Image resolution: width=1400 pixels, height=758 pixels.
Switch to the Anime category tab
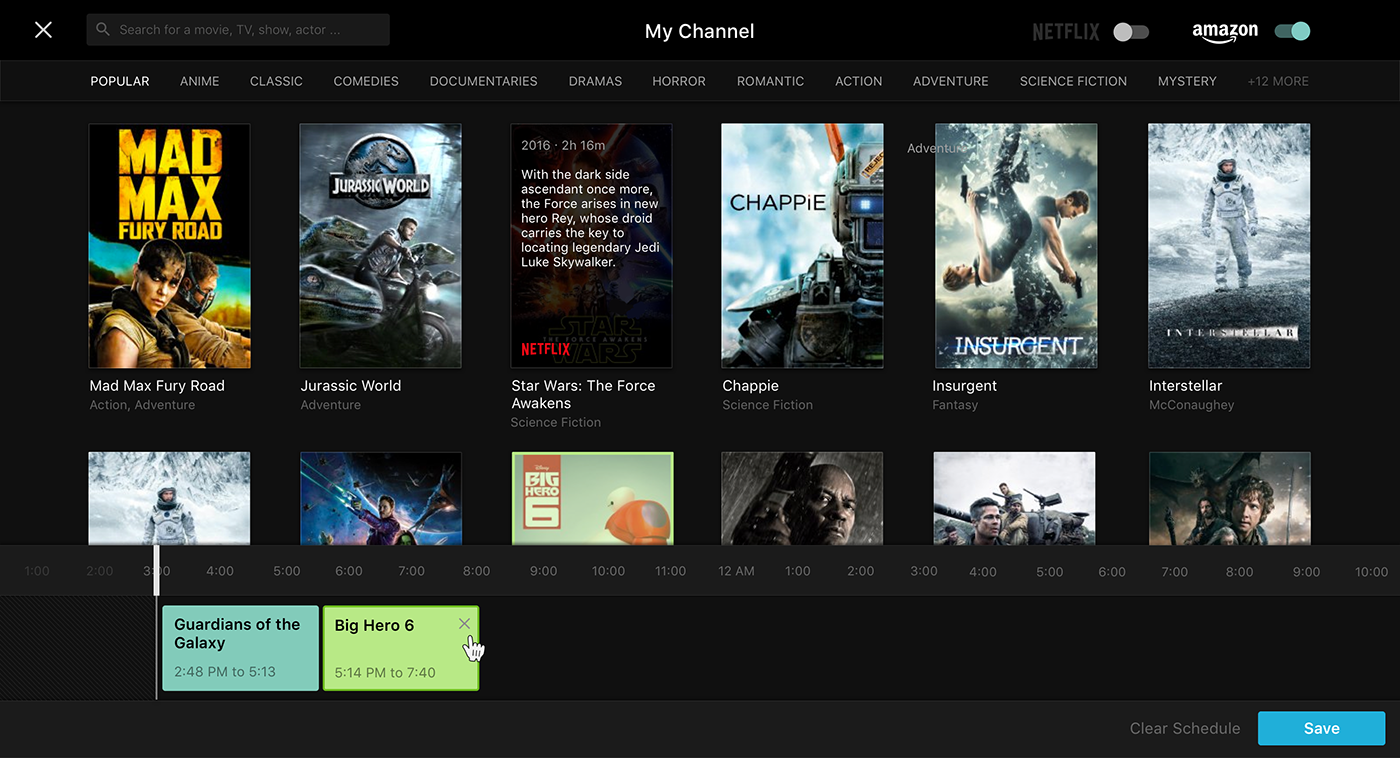tap(199, 81)
